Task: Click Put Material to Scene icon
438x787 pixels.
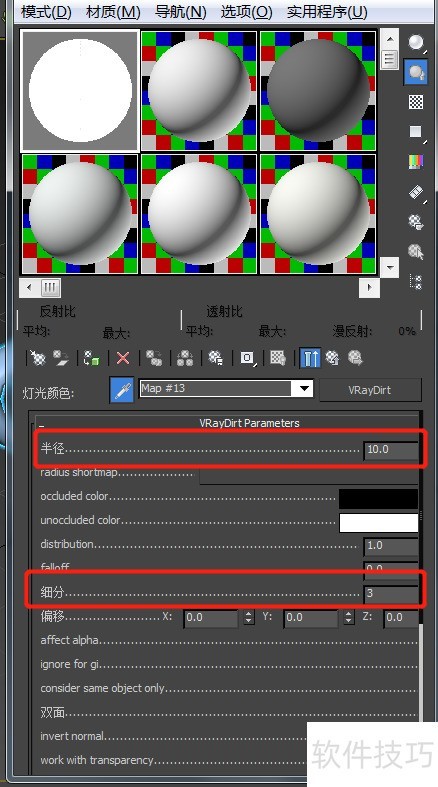Action: (61, 358)
